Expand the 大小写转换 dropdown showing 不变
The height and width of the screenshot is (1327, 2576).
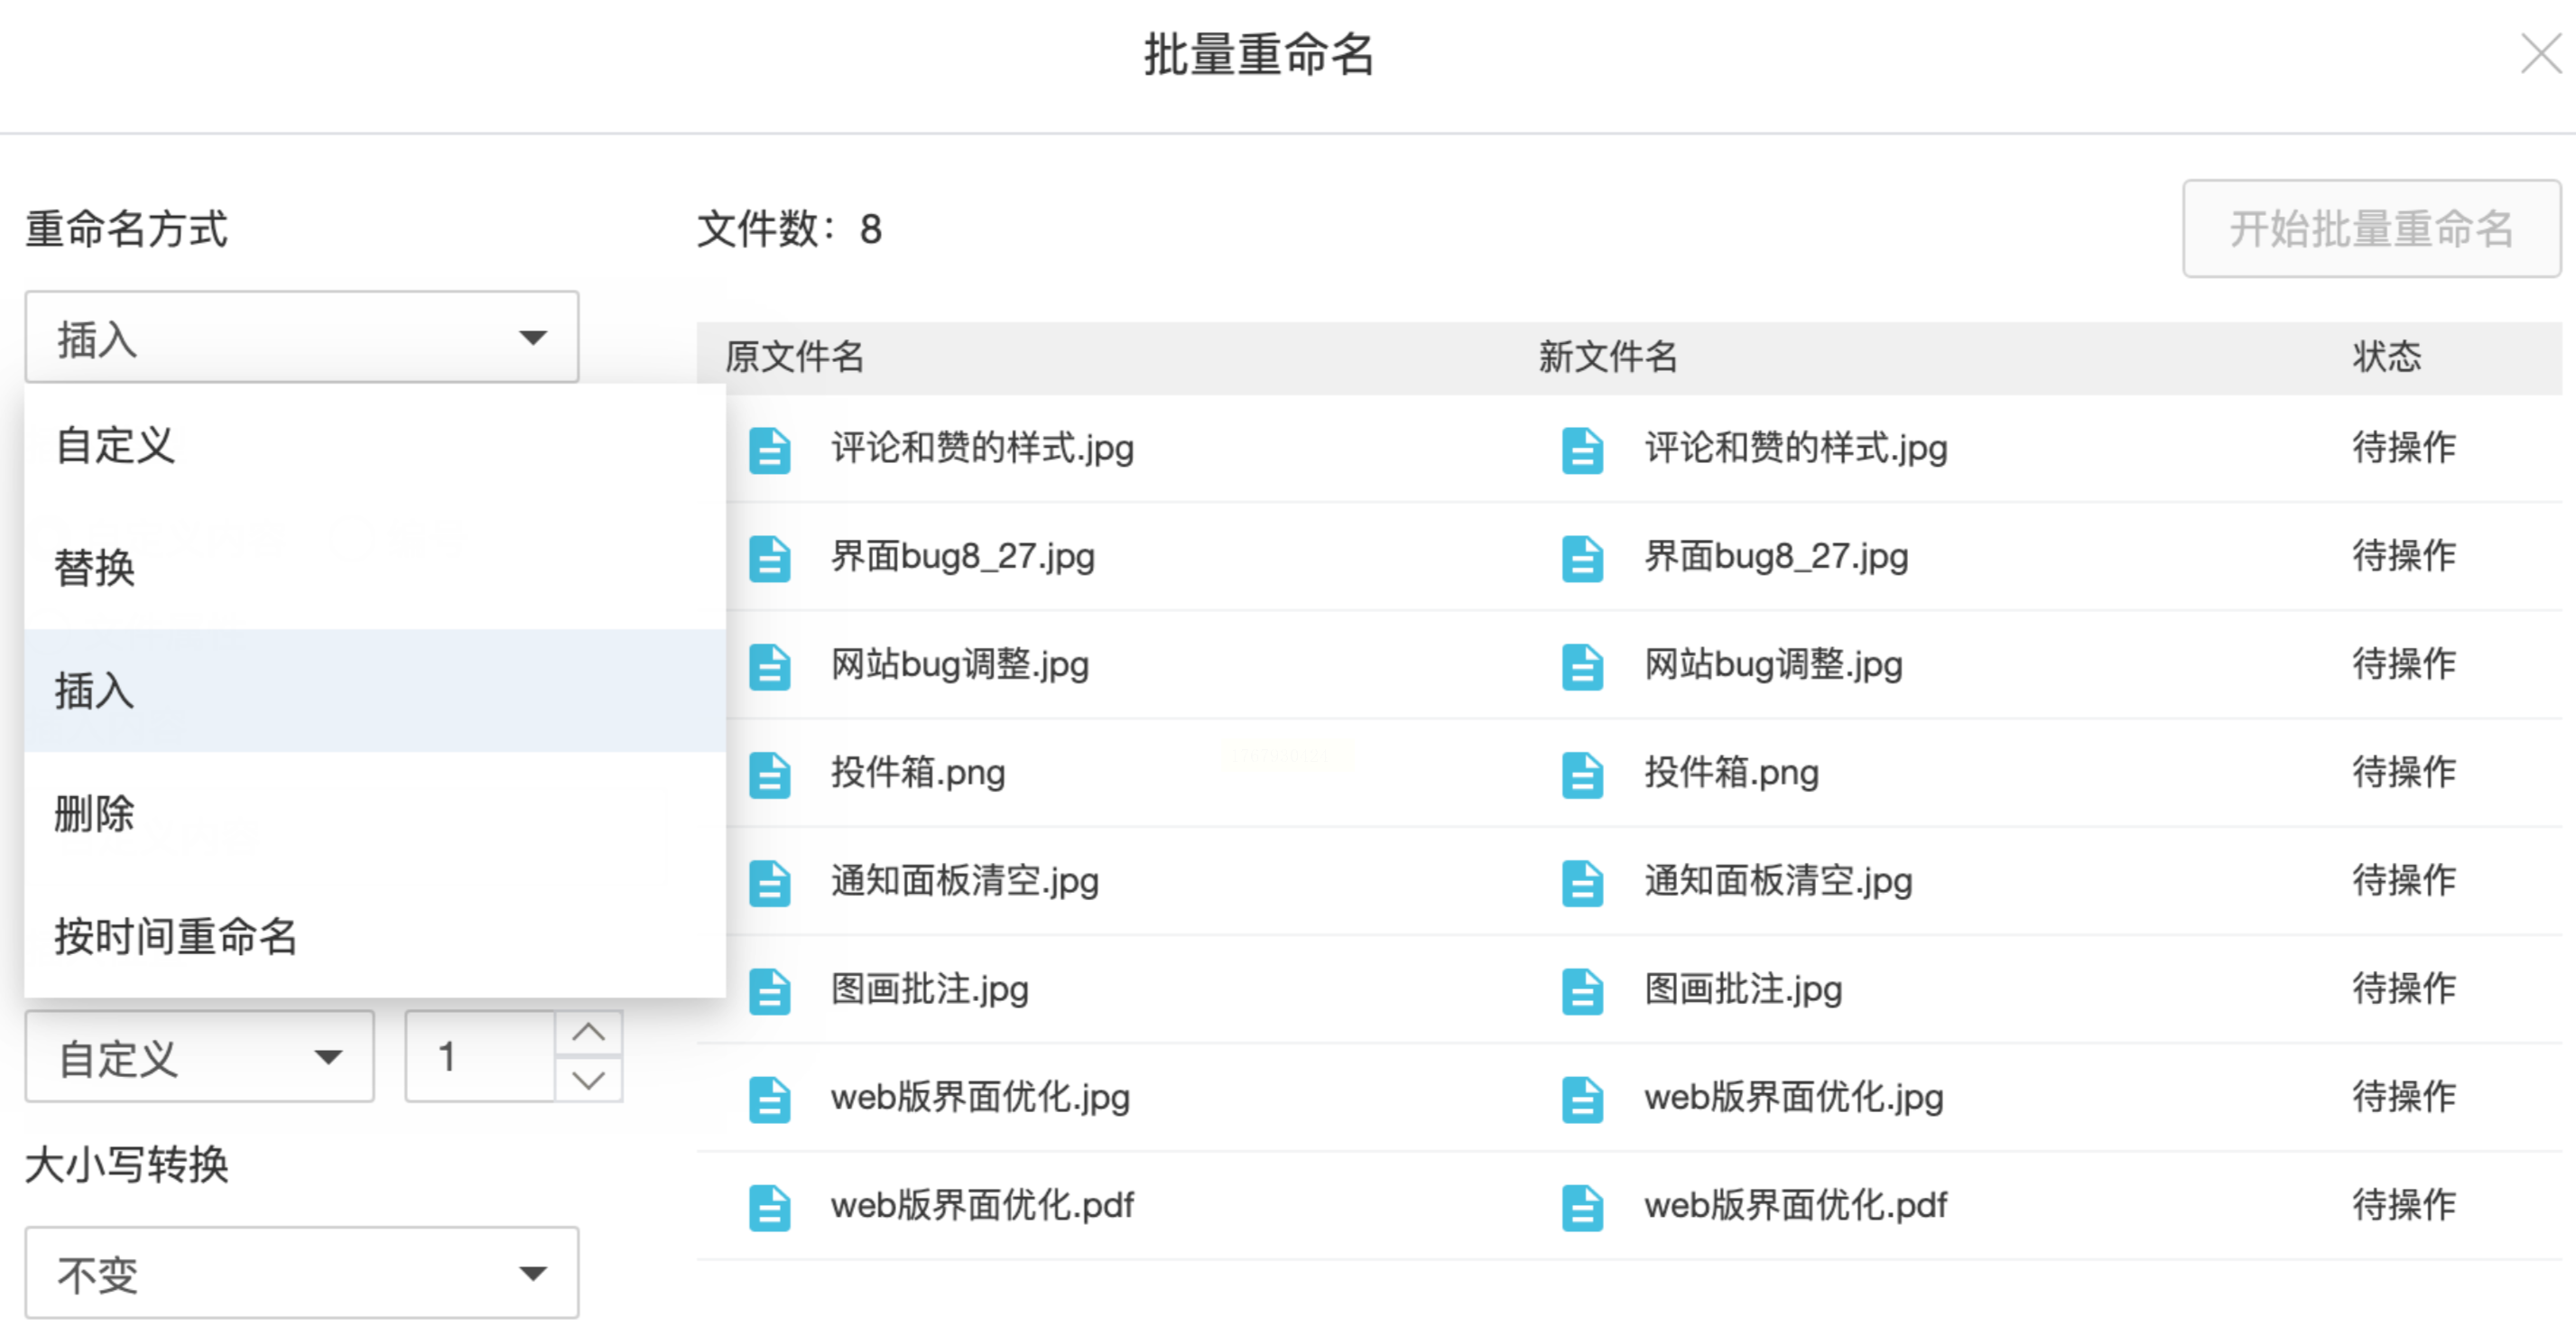(x=301, y=1273)
